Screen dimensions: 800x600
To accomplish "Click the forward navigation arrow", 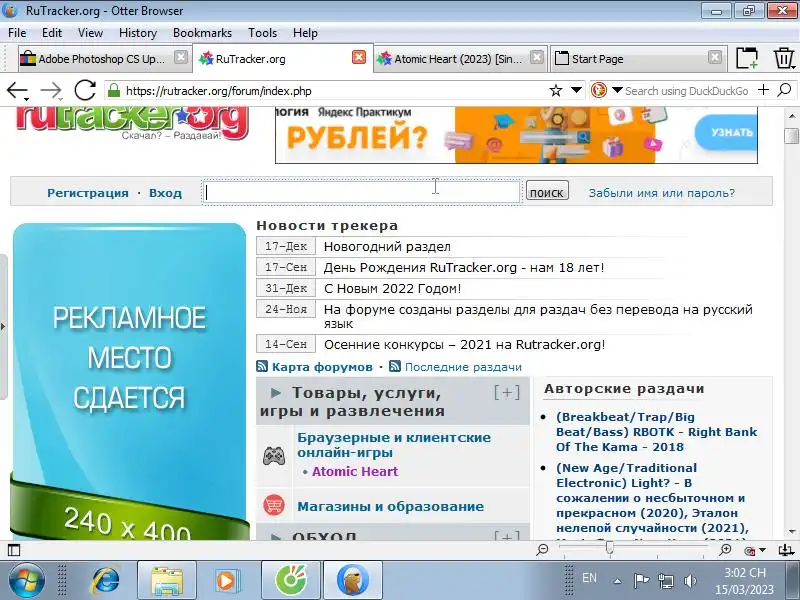I will [51, 91].
